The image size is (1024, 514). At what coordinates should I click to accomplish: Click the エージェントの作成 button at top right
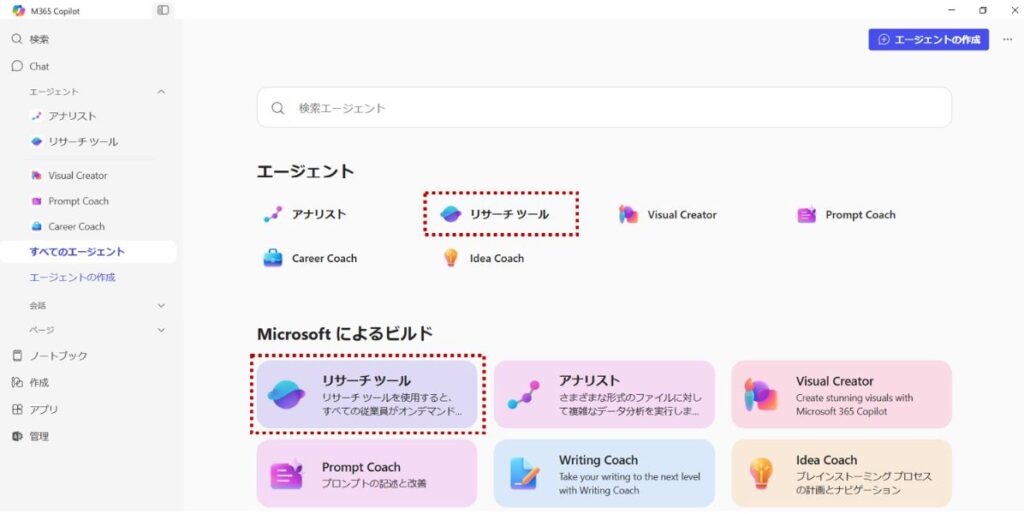929,39
